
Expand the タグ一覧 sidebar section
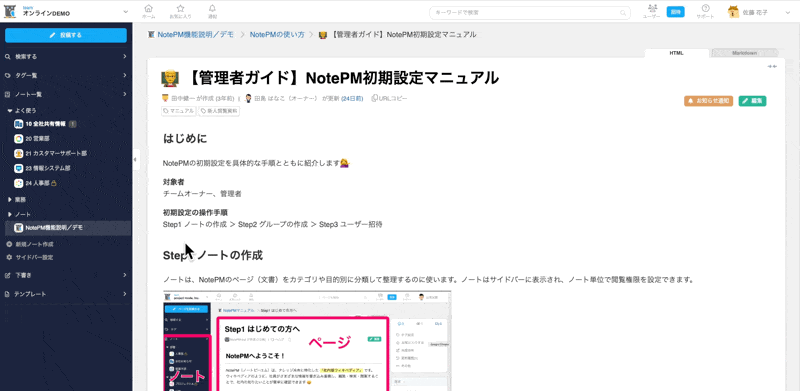124,76
